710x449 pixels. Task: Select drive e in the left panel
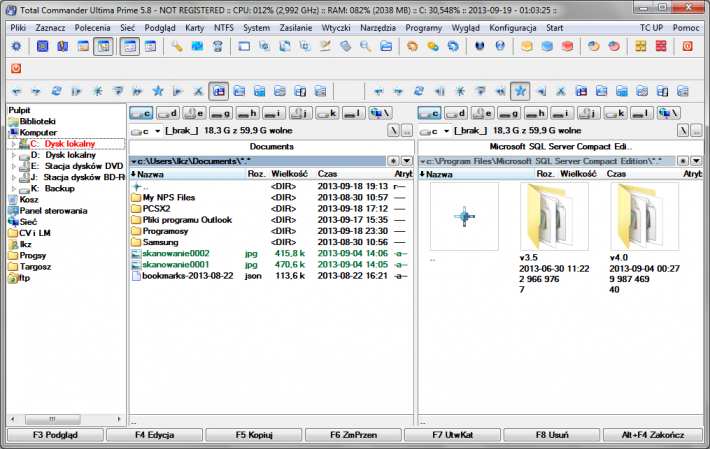(194, 113)
